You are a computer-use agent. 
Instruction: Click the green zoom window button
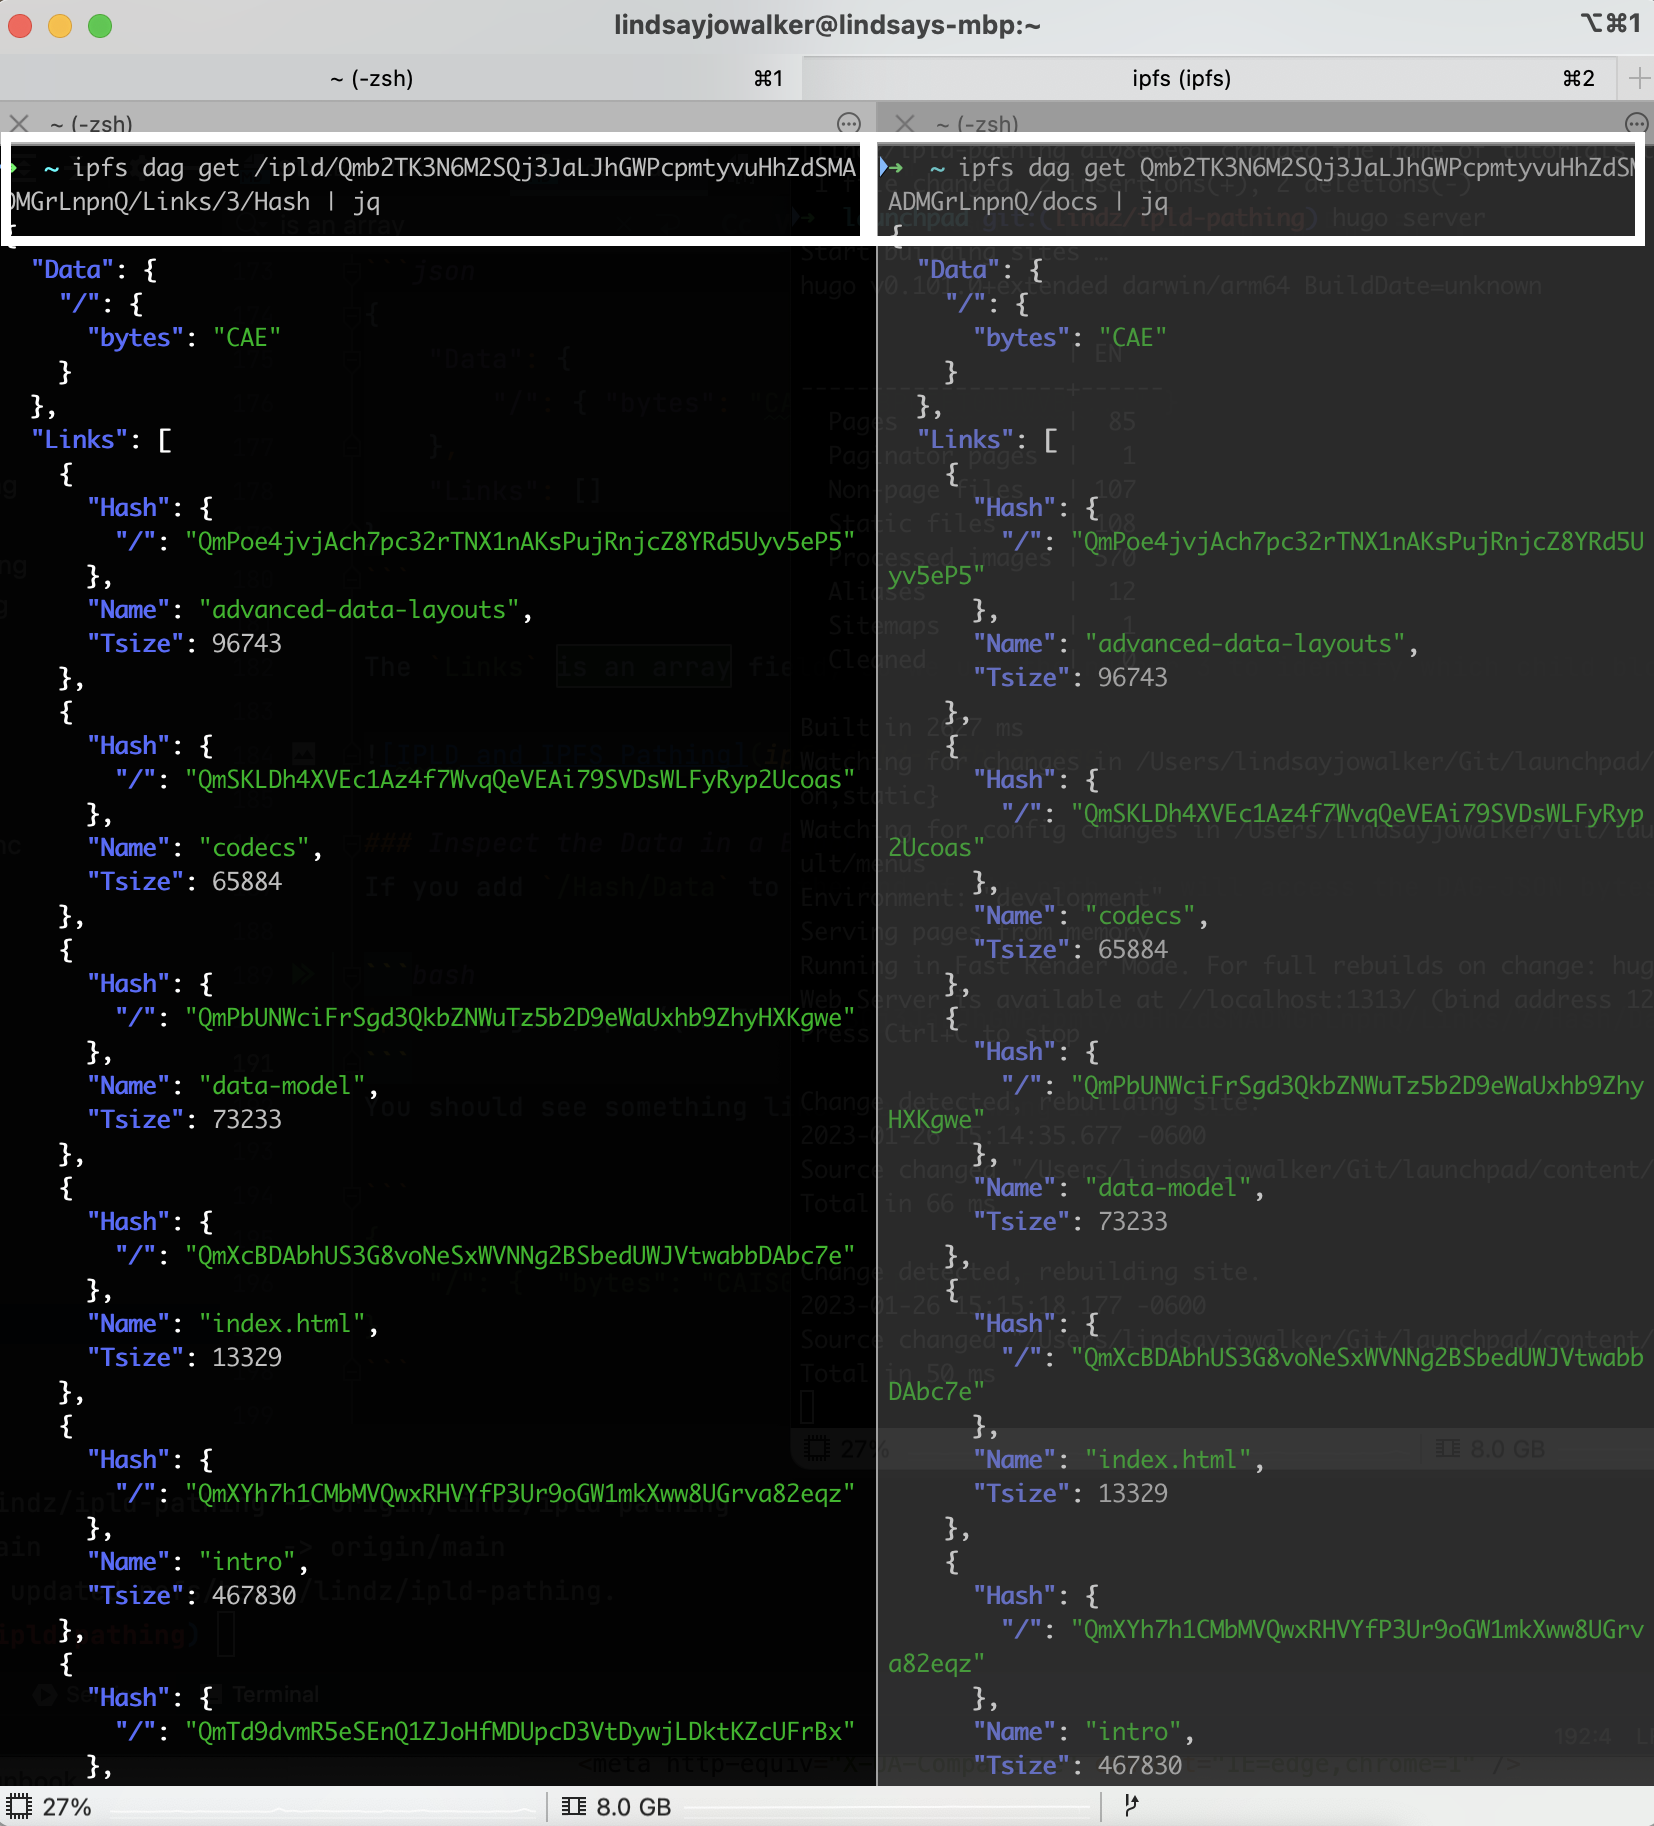pos(100,26)
